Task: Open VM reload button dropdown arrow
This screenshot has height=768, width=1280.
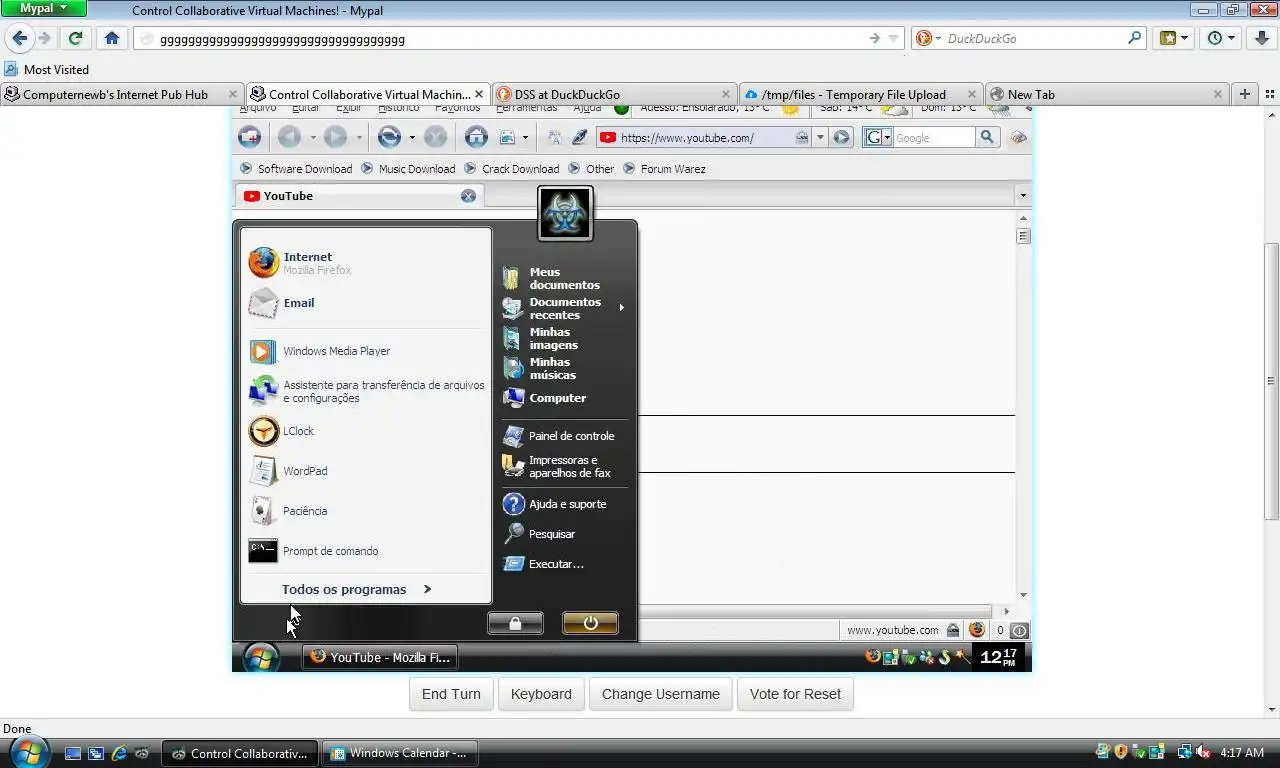Action: point(411,137)
